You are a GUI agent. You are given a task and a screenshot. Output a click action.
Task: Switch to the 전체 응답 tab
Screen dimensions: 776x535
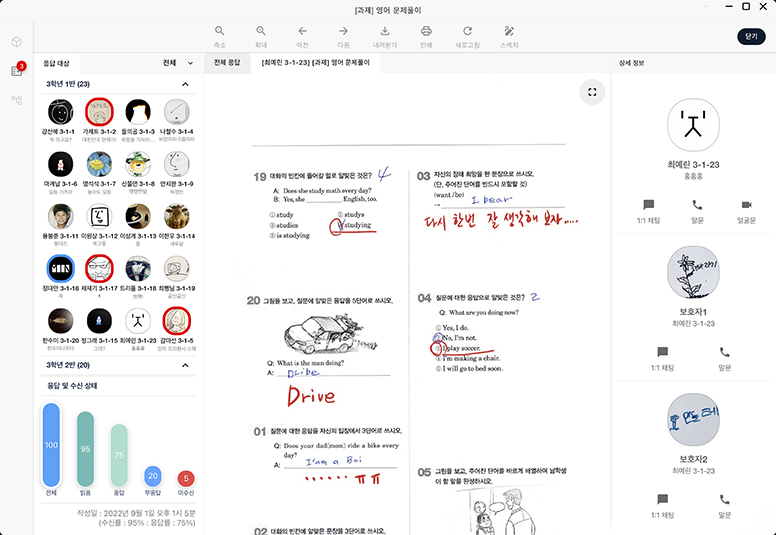coord(227,63)
